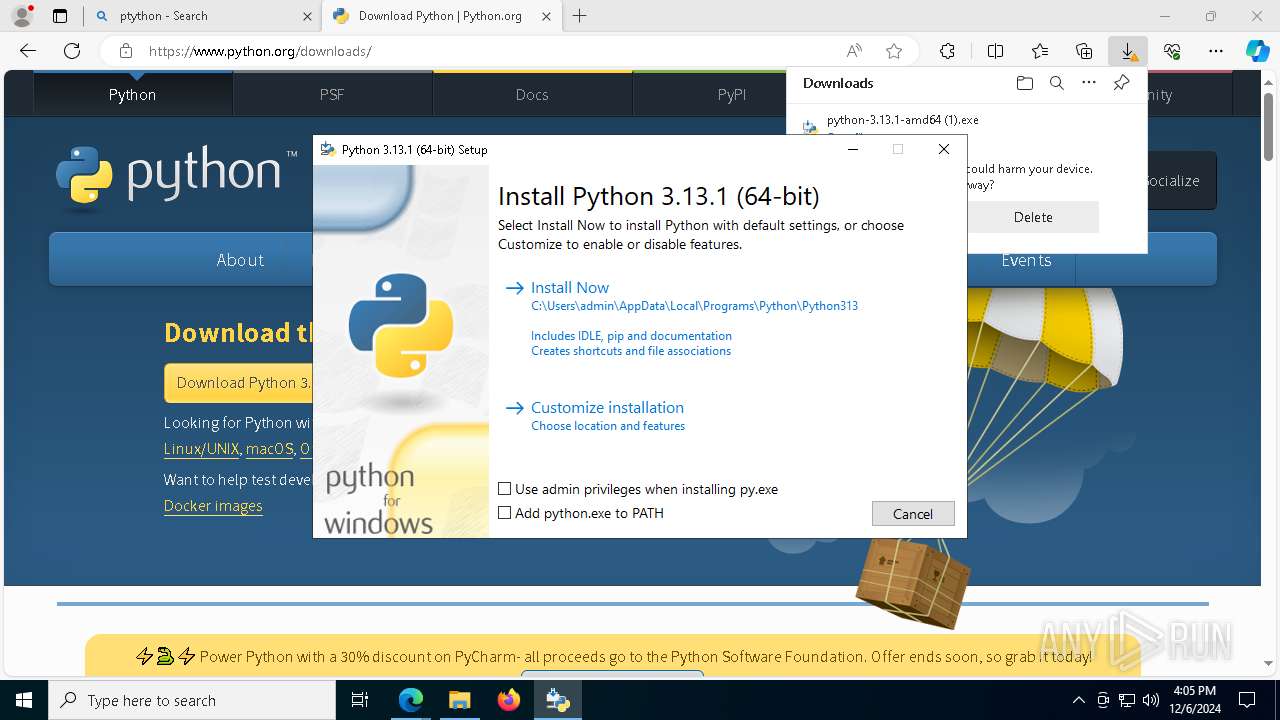Check Add python.exe to PATH
This screenshot has height=720, width=1280.
[x=504, y=513]
